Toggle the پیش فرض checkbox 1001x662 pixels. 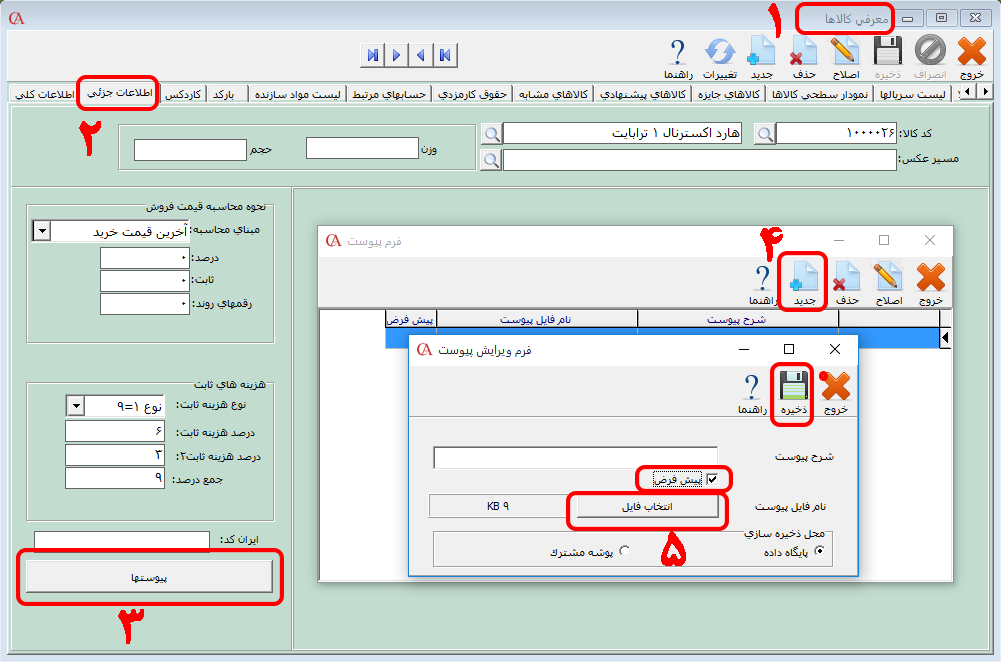pos(712,480)
